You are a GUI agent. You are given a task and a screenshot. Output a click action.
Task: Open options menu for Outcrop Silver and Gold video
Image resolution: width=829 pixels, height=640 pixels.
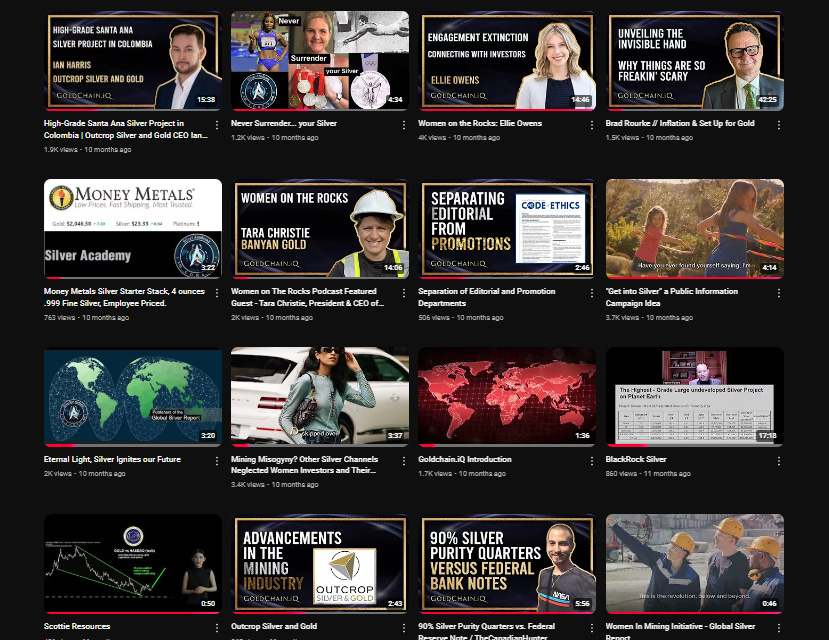click(x=404, y=628)
